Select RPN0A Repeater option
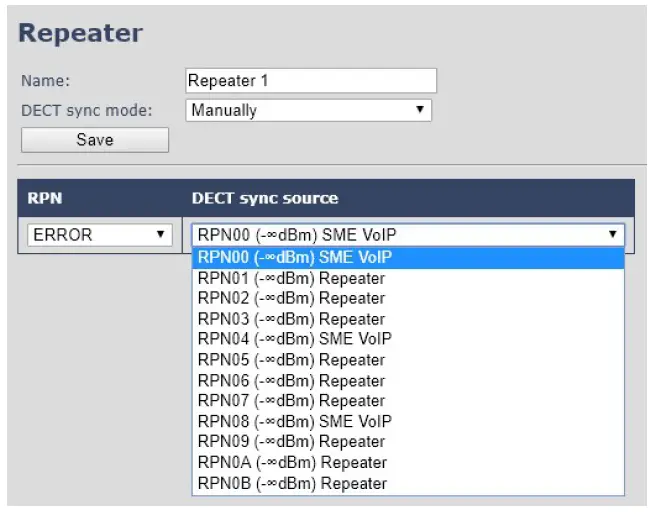This screenshot has height=514, width=652. tap(408, 462)
